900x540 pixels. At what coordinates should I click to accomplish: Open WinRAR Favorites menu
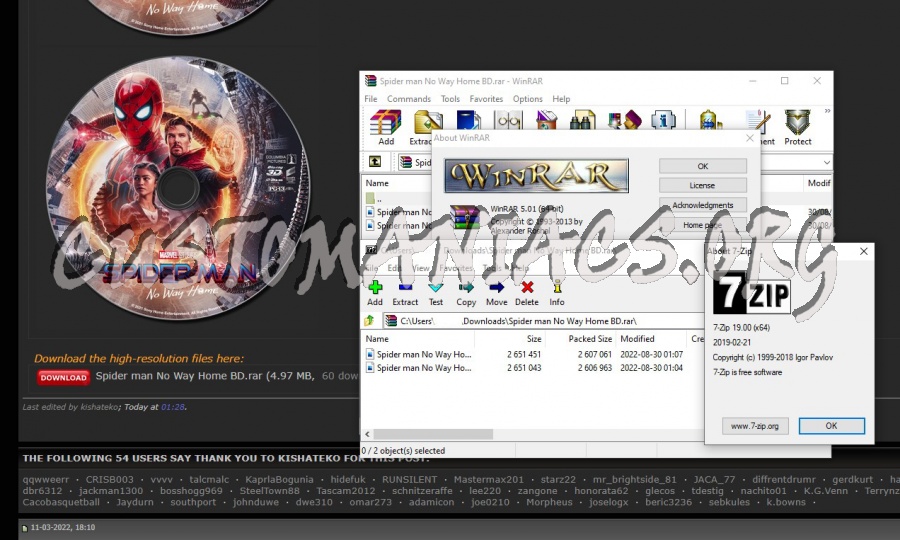click(x=486, y=99)
